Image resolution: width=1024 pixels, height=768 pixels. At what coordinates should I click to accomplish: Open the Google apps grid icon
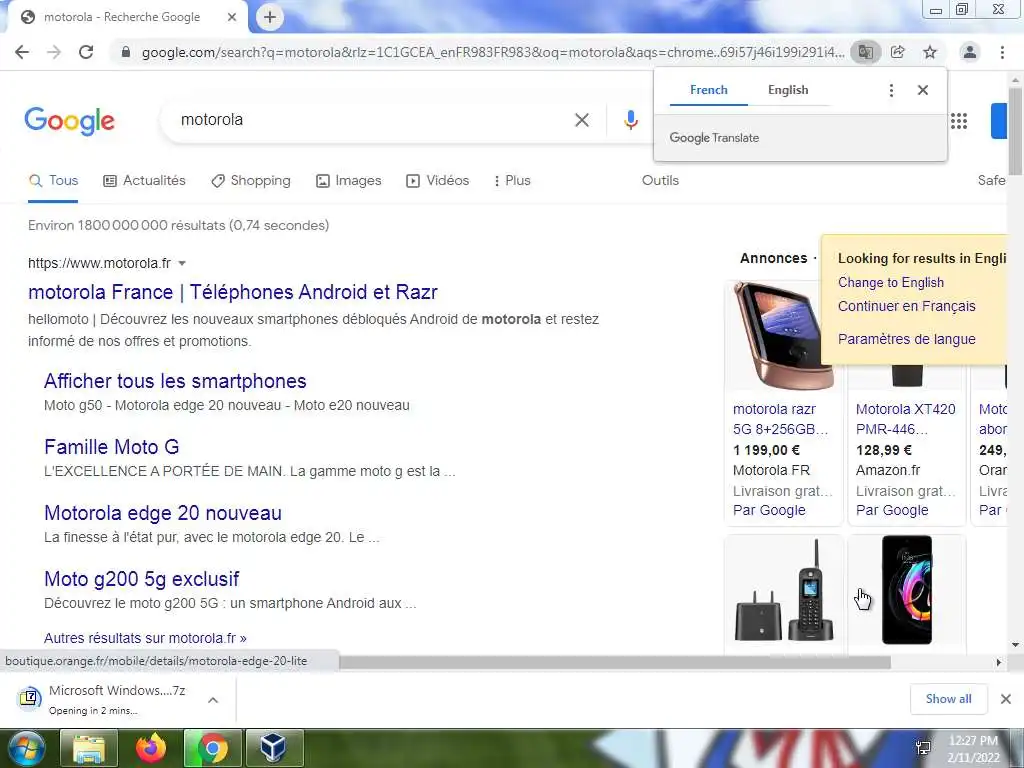pos(959,121)
